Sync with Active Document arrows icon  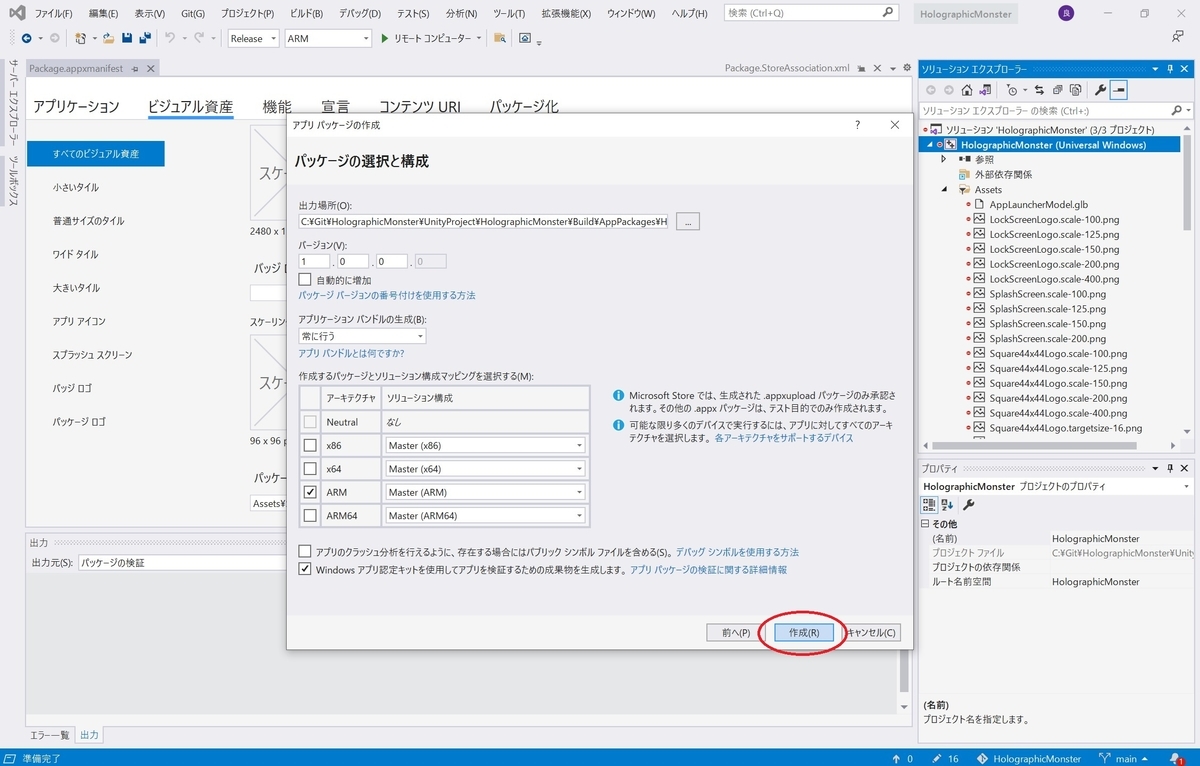(x=1039, y=90)
